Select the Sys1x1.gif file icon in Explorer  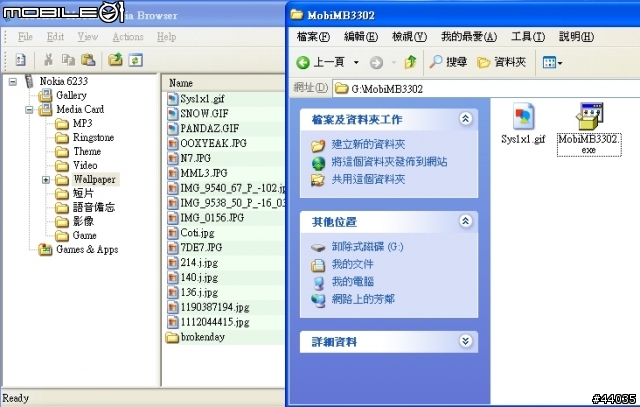(x=523, y=116)
